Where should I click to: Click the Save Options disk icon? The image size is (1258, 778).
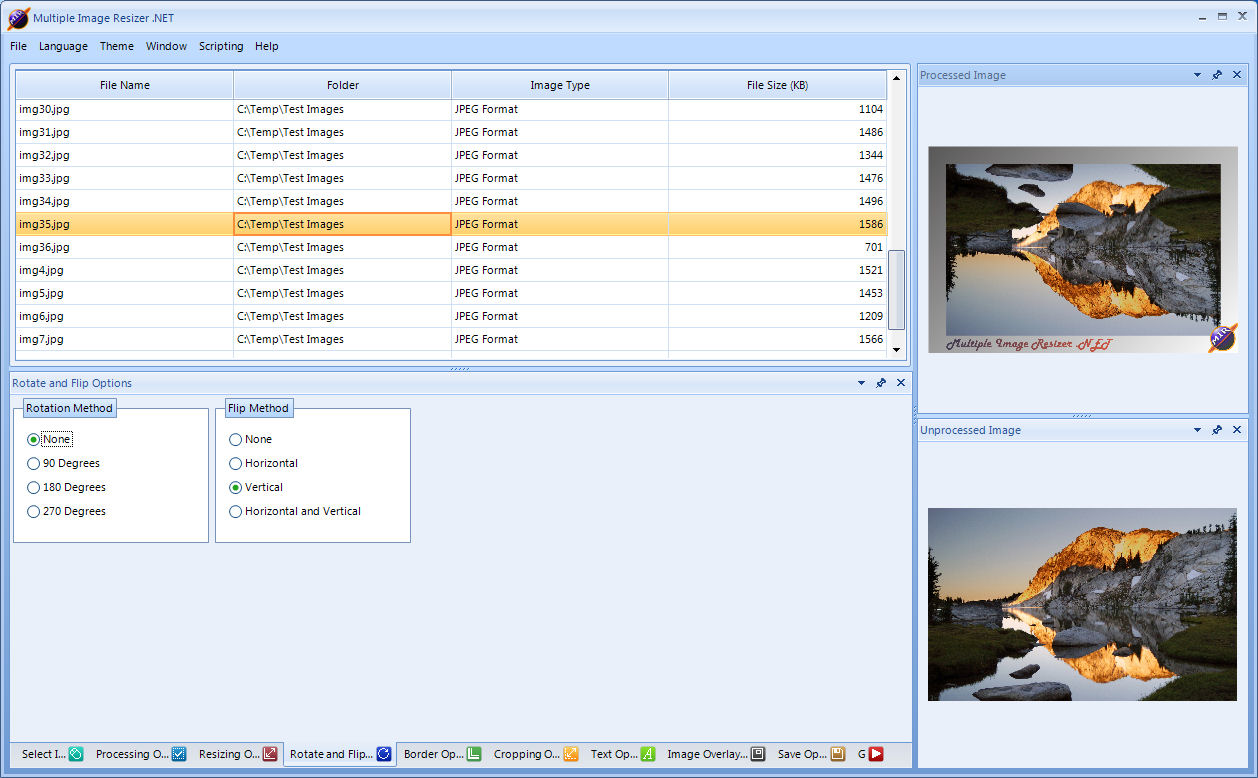pos(838,754)
